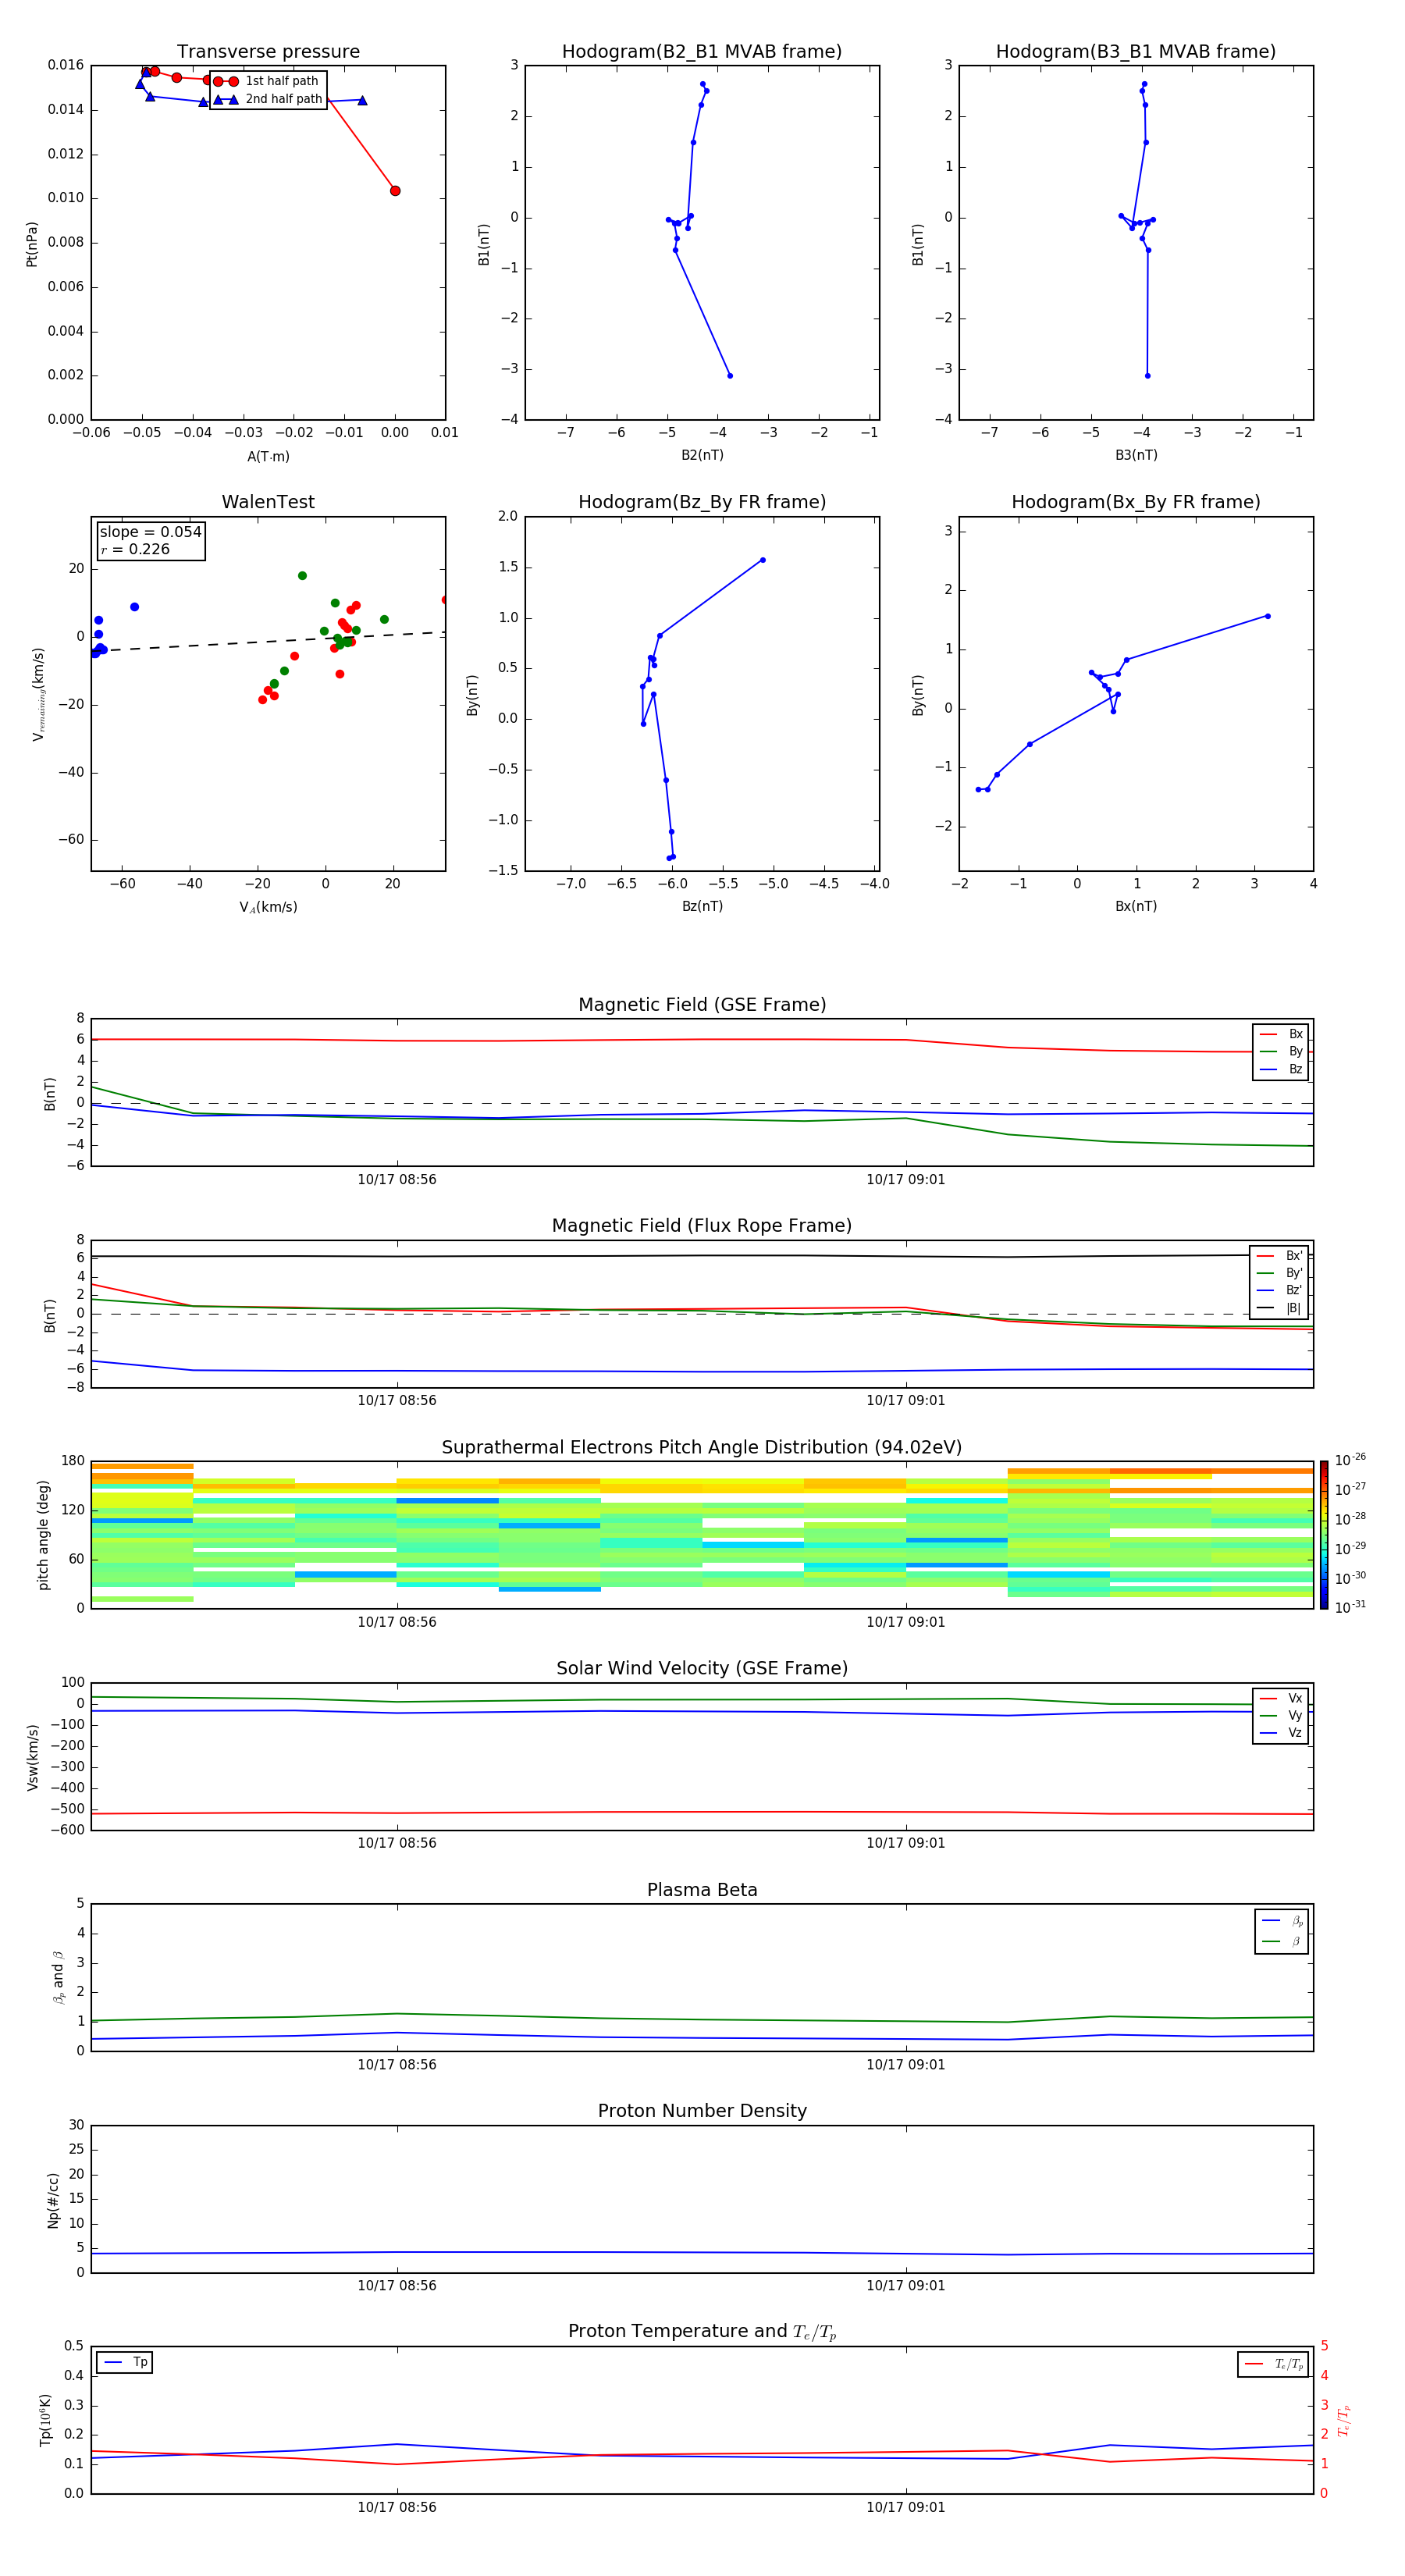This screenshot has width=1405, height=2576.
Task: Click the 'Tp' legend in temperature plot
Action: [125, 2362]
